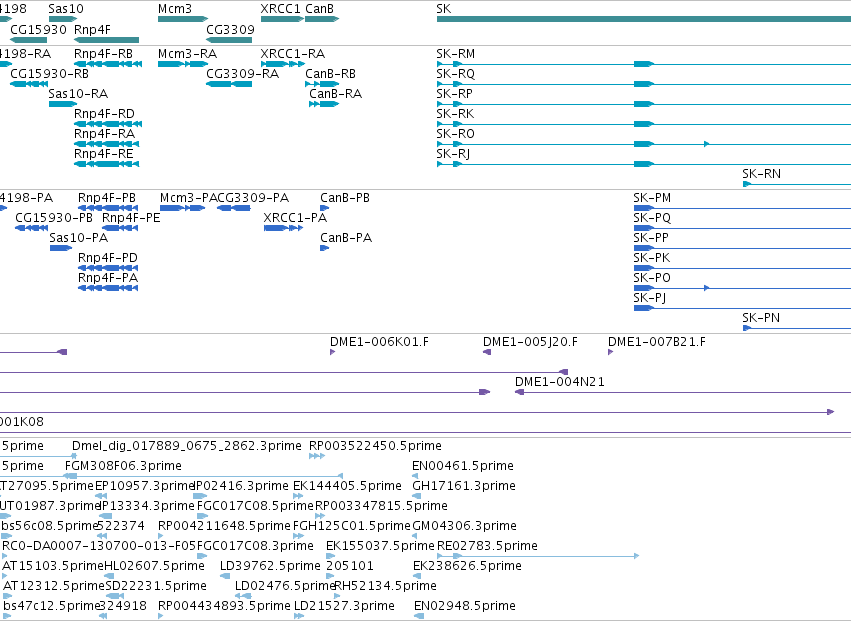Select the CG3309-PA protein label
This screenshot has height=621, width=851.
pos(253,198)
